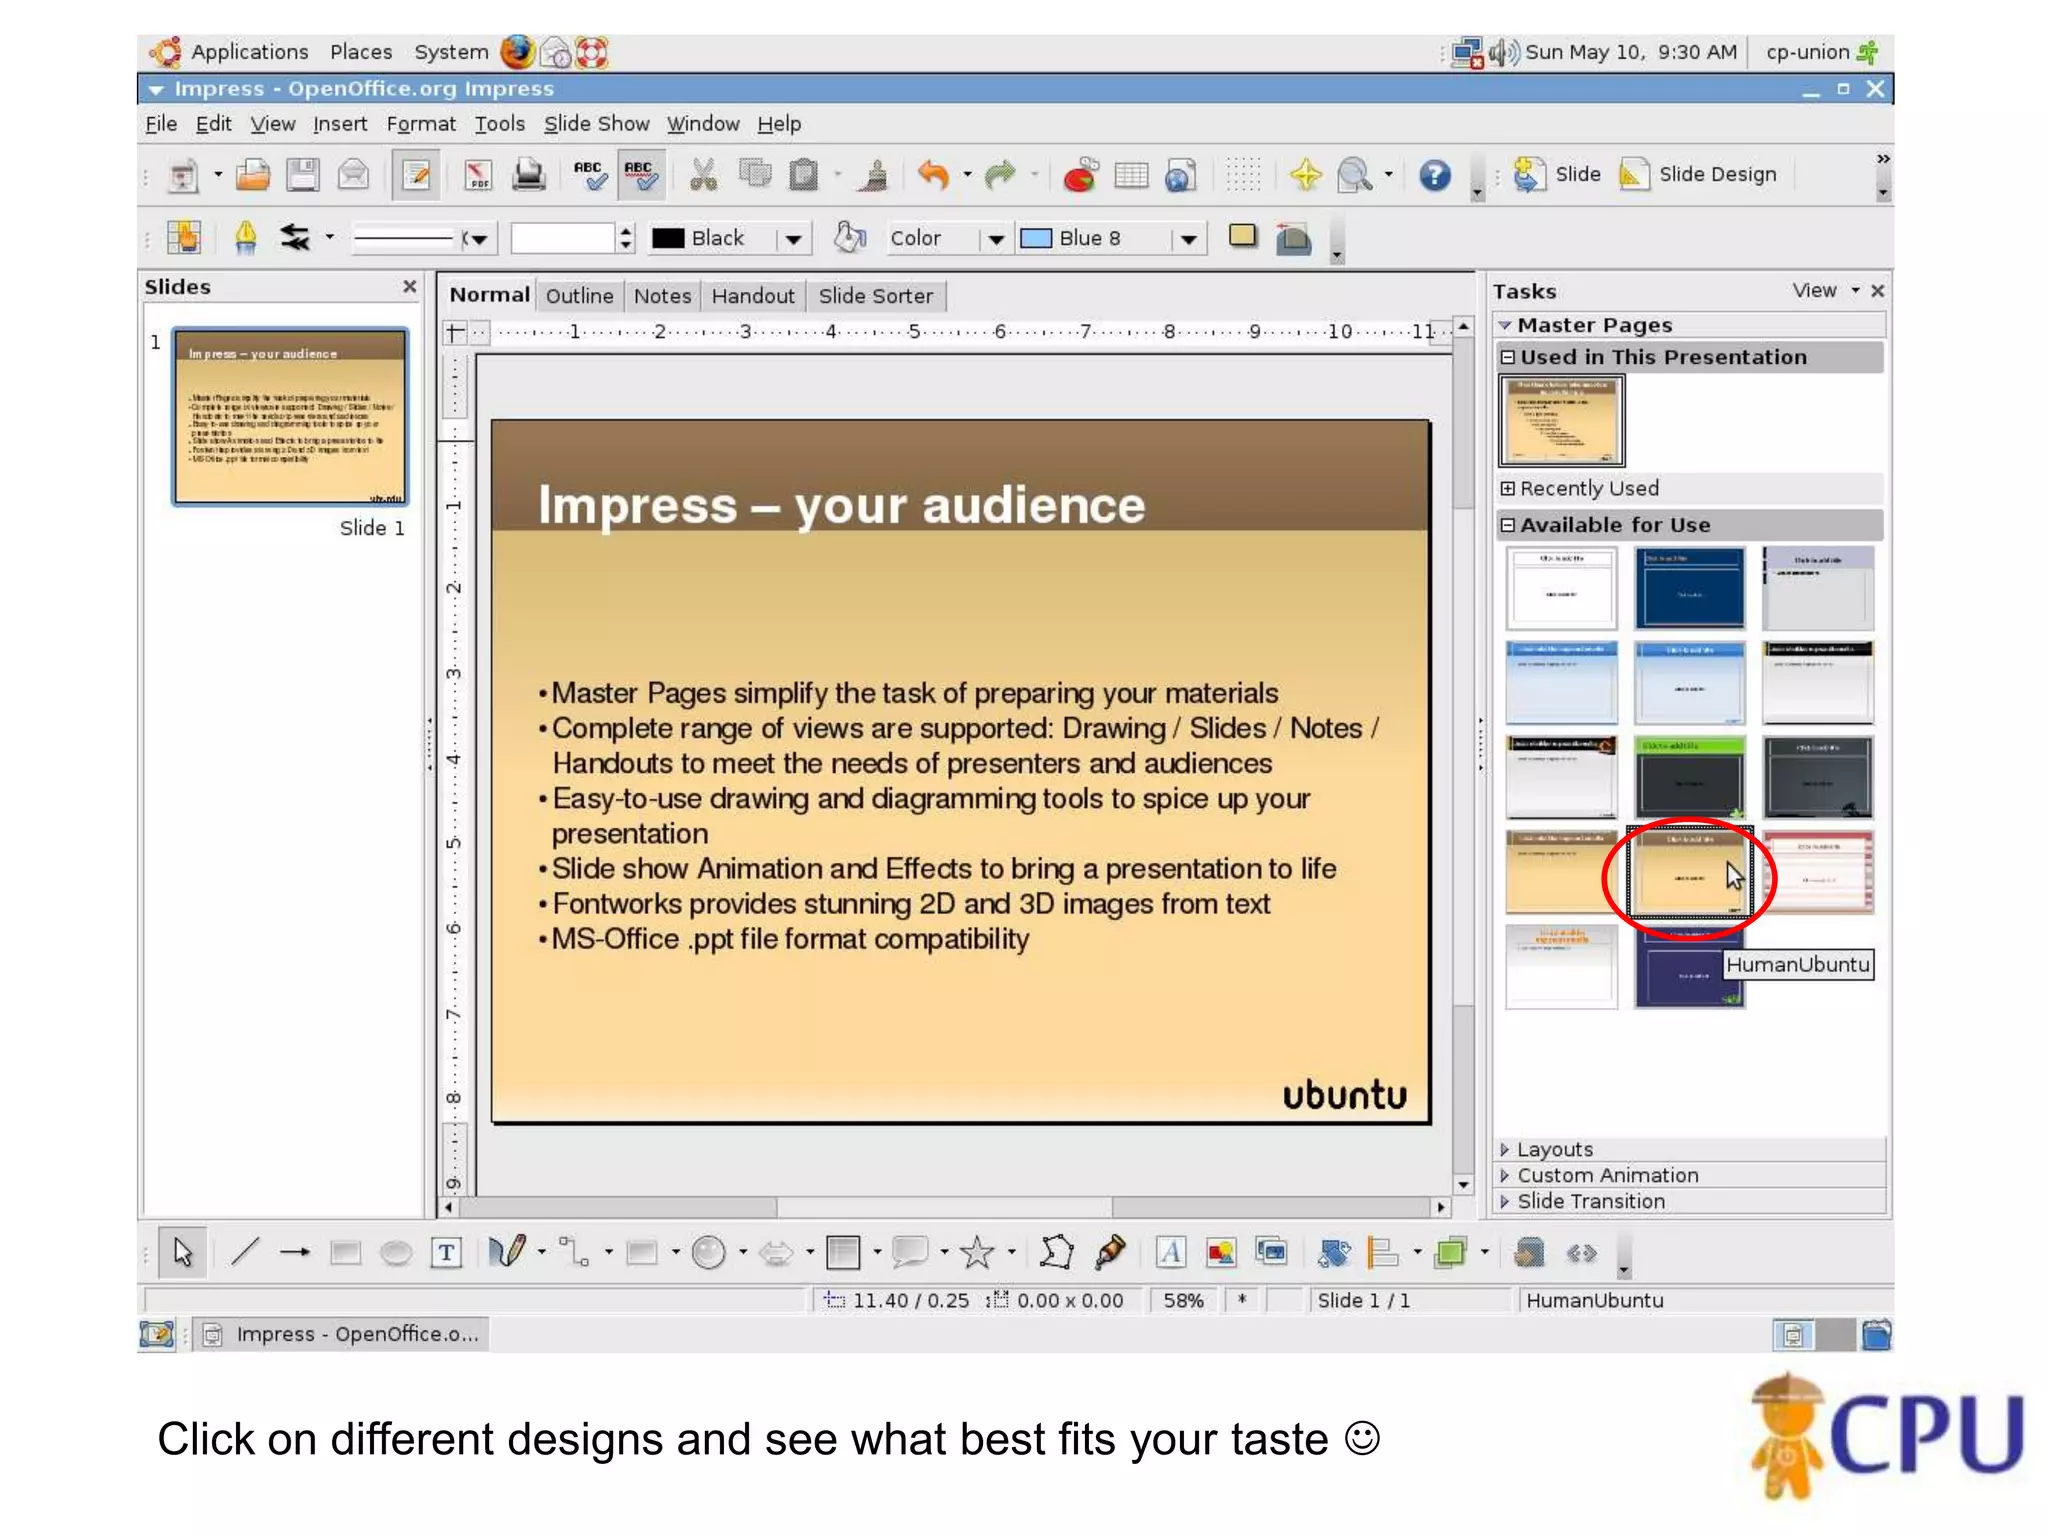Toggle the Edit File mode icon
The width and height of the screenshot is (2048, 1536).
pos(417,176)
